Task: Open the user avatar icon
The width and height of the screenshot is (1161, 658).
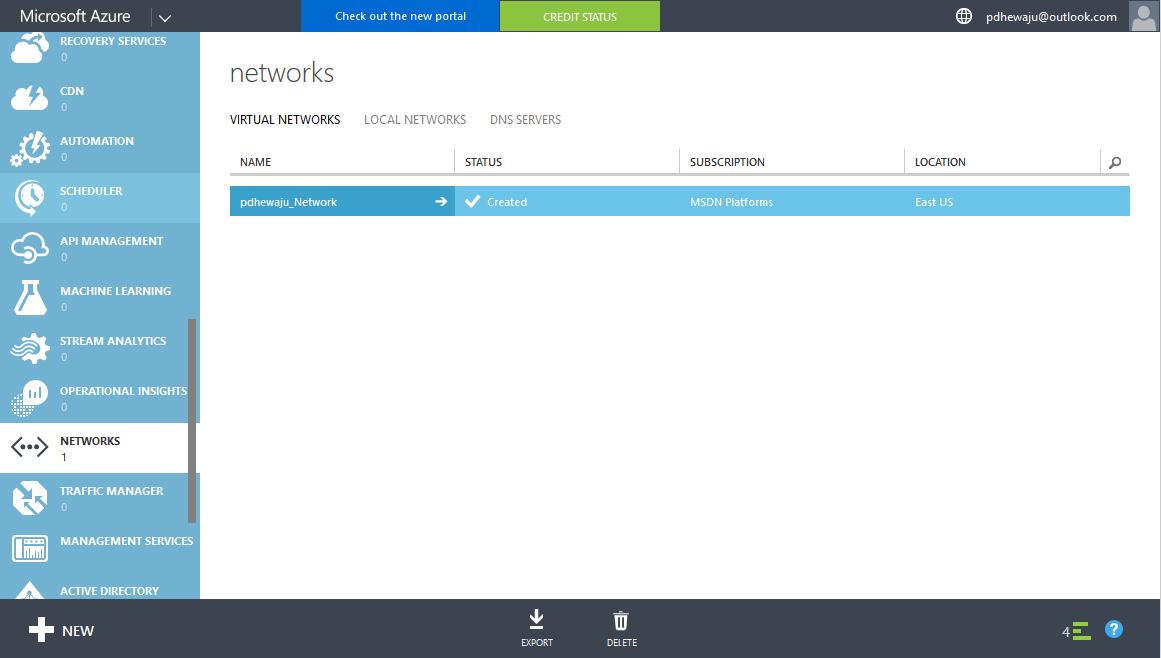Action: (1143, 16)
